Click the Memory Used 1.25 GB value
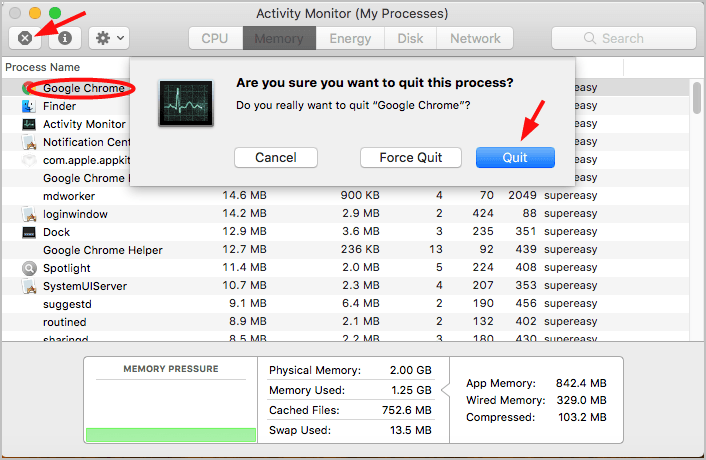The image size is (706, 460). (x=412, y=390)
